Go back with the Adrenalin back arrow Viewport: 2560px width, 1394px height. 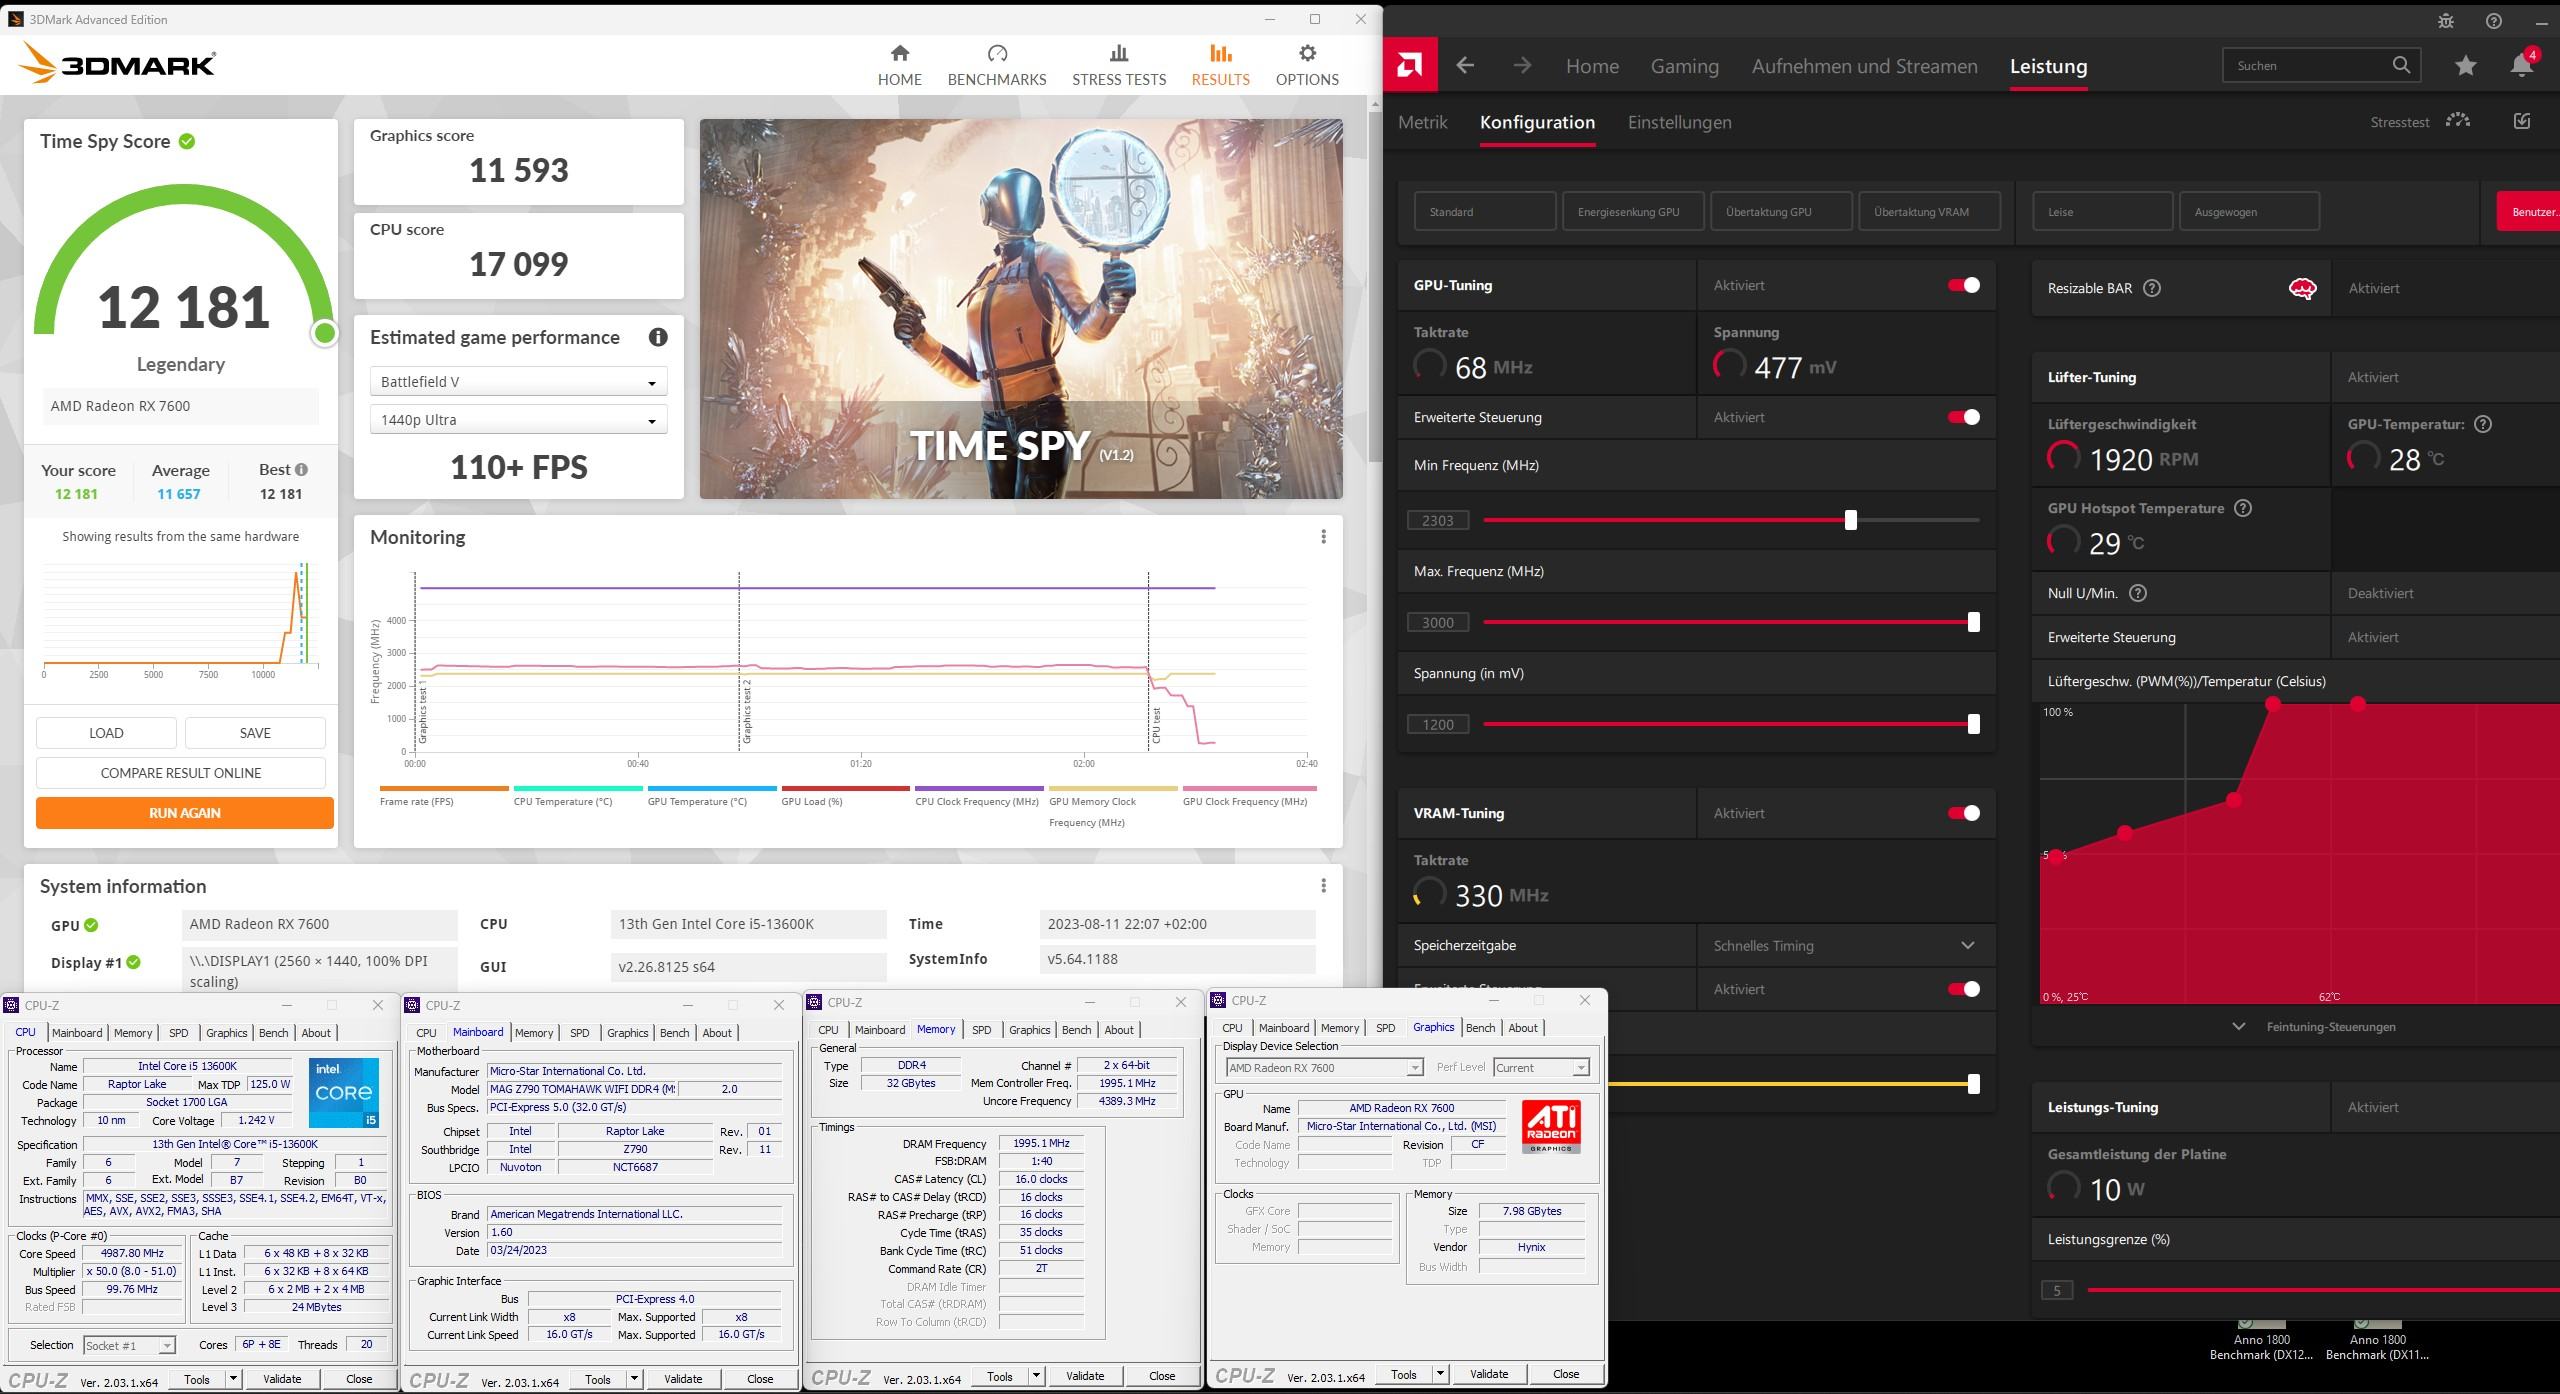click(1465, 66)
